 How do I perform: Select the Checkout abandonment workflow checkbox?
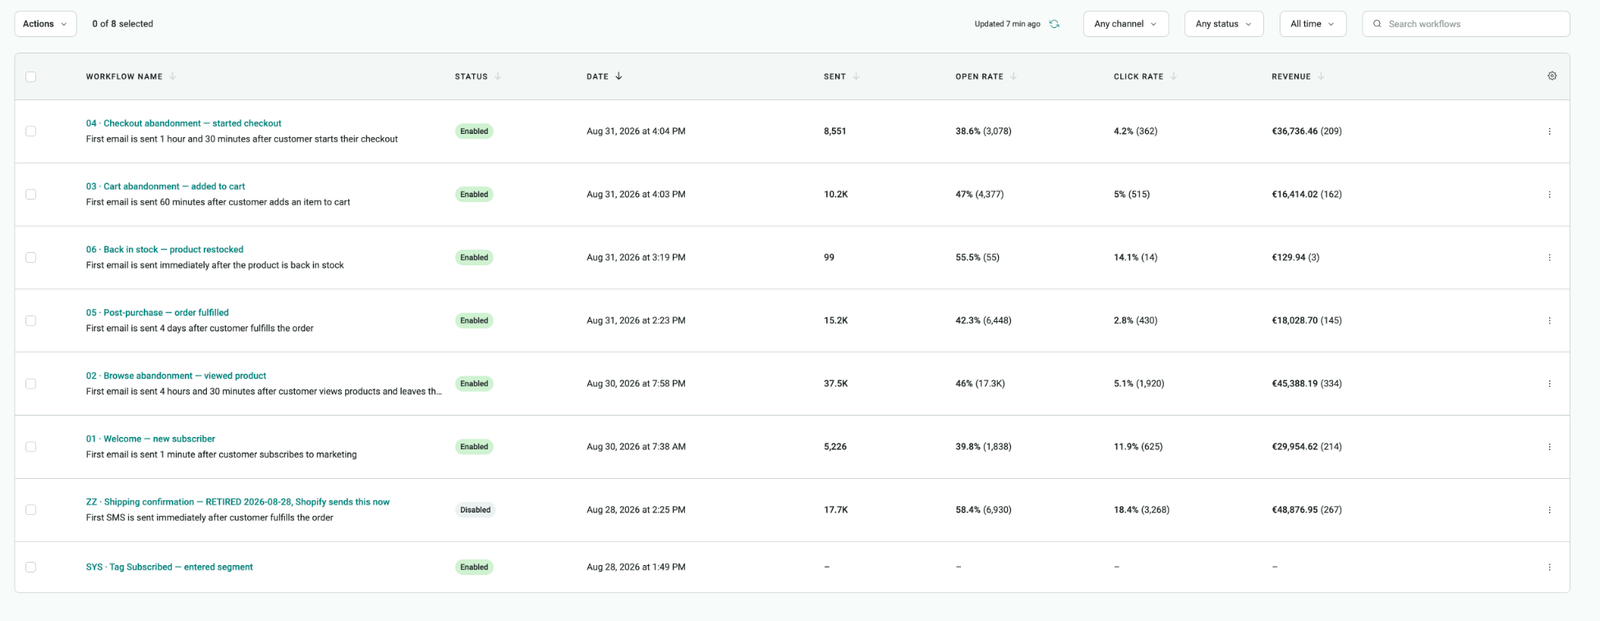point(31,131)
